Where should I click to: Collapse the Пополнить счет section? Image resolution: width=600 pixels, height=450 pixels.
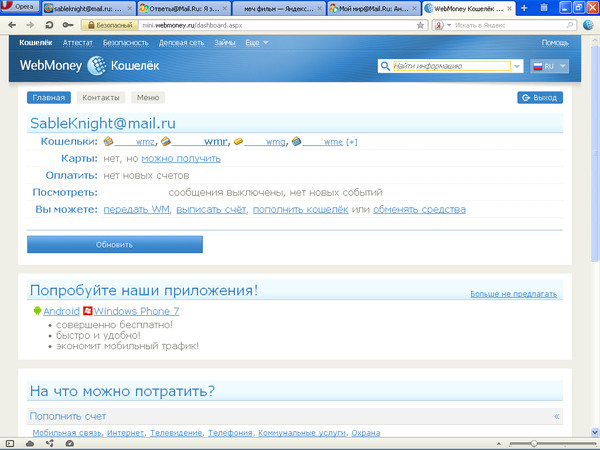557,416
